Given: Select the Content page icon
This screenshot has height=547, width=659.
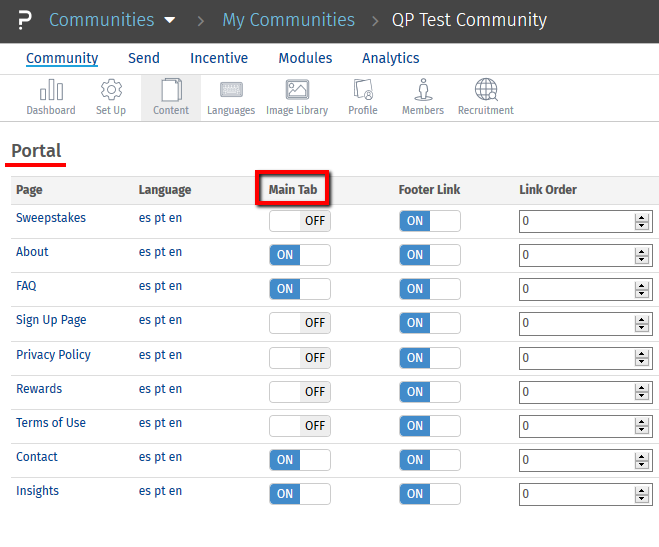Looking at the screenshot, I should (171, 97).
